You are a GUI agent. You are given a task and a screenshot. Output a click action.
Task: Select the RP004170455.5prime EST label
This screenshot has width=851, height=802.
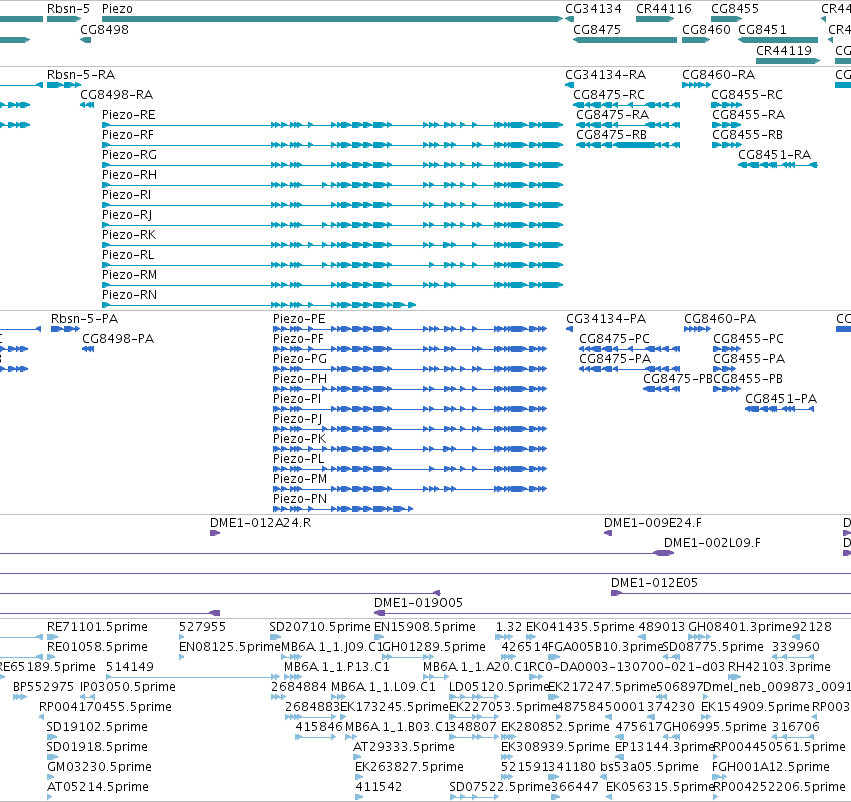tap(105, 708)
